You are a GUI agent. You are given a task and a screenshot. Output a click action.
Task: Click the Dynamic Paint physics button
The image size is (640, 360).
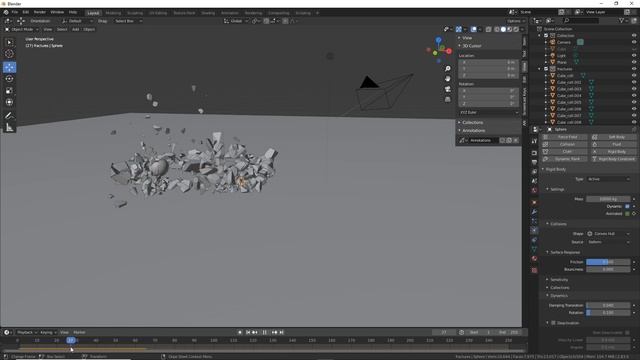(564, 159)
